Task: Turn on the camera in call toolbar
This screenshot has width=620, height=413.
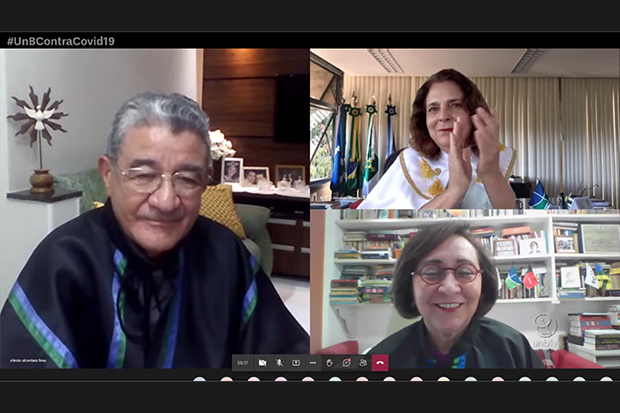Action: click(x=263, y=362)
